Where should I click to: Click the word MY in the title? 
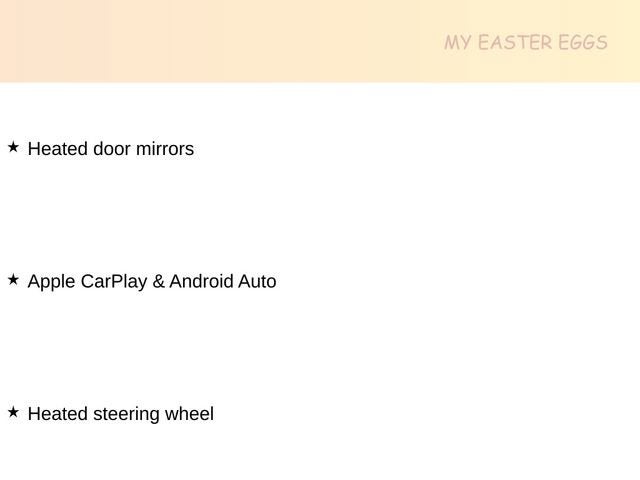point(457,43)
